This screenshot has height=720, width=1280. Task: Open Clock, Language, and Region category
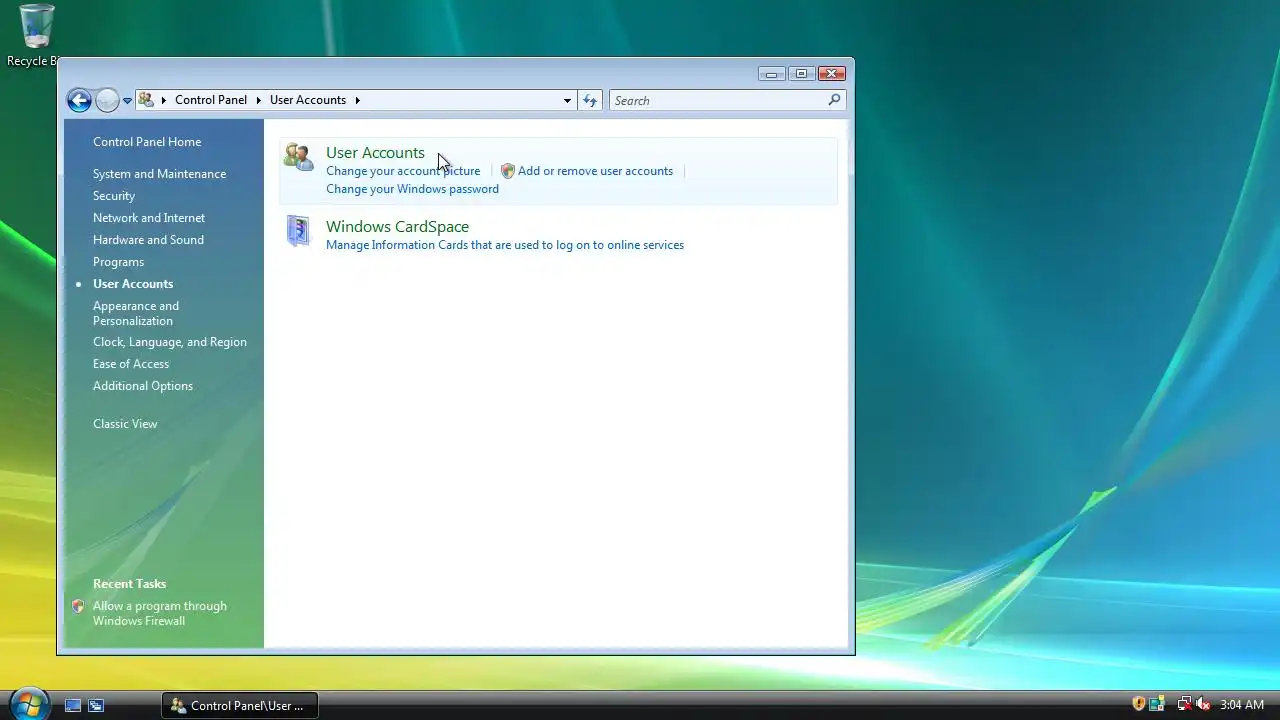pyautogui.click(x=170, y=342)
